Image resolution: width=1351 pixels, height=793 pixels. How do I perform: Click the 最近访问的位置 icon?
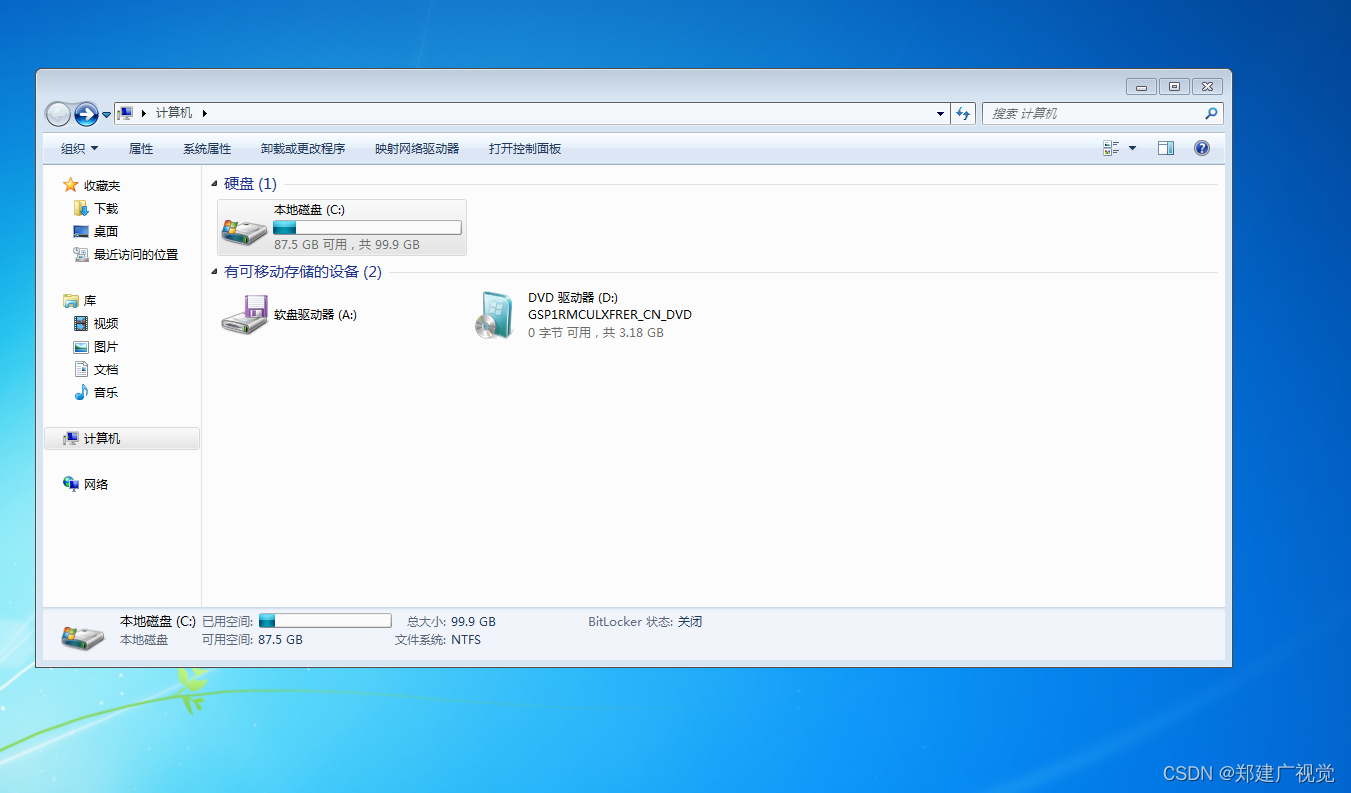[81, 255]
